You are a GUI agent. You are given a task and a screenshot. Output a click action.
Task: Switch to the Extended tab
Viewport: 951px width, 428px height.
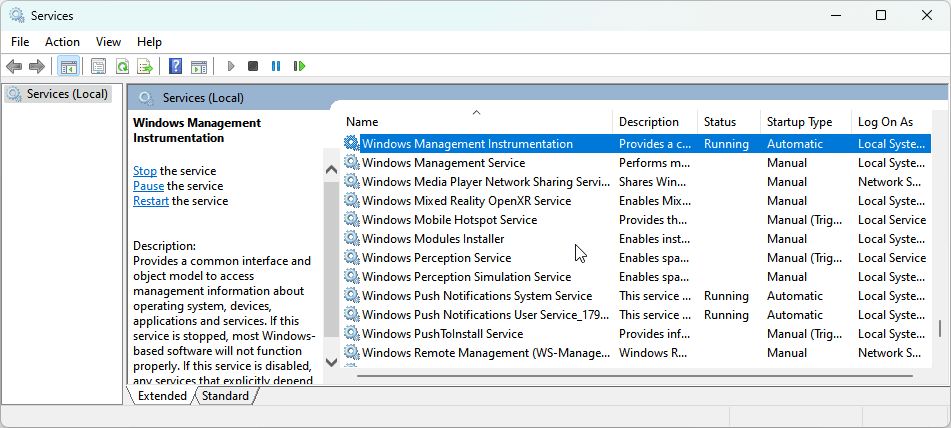coord(162,396)
